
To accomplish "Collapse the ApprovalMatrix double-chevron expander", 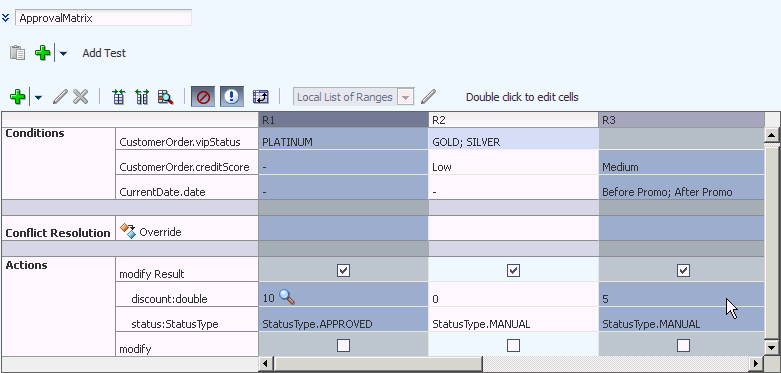I will (x=5, y=18).
